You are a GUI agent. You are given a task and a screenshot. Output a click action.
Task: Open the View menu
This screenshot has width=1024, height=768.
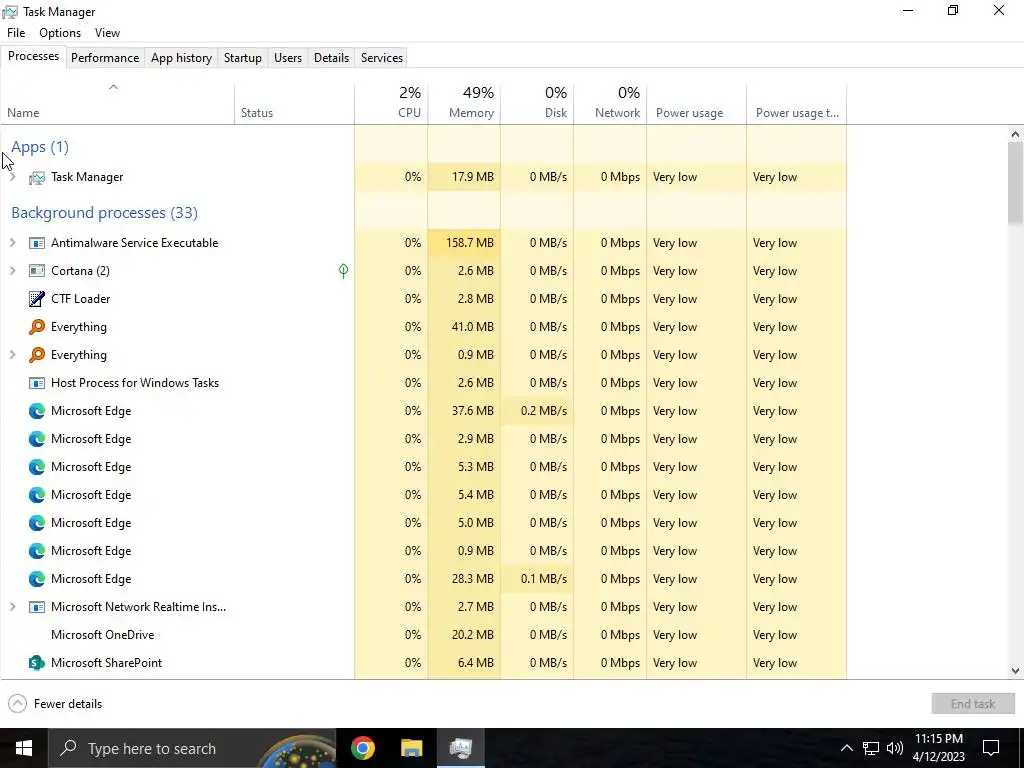click(107, 33)
